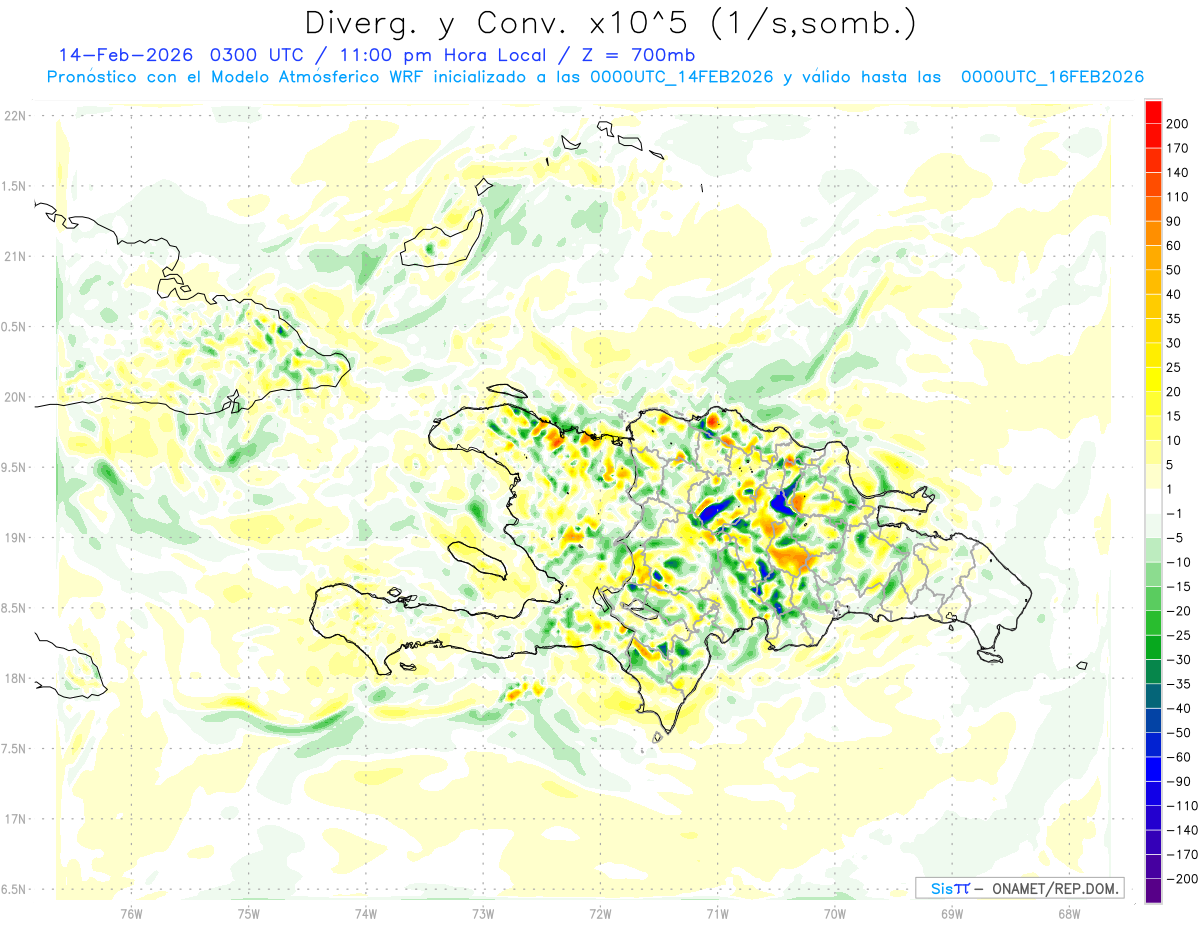
Task: Pick the blue swatch between -60 and -90
Action: [x=1153, y=769]
